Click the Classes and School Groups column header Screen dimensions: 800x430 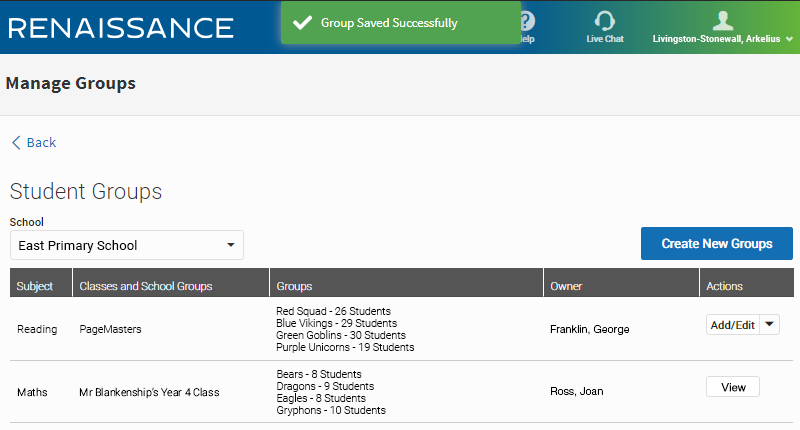coord(171,283)
